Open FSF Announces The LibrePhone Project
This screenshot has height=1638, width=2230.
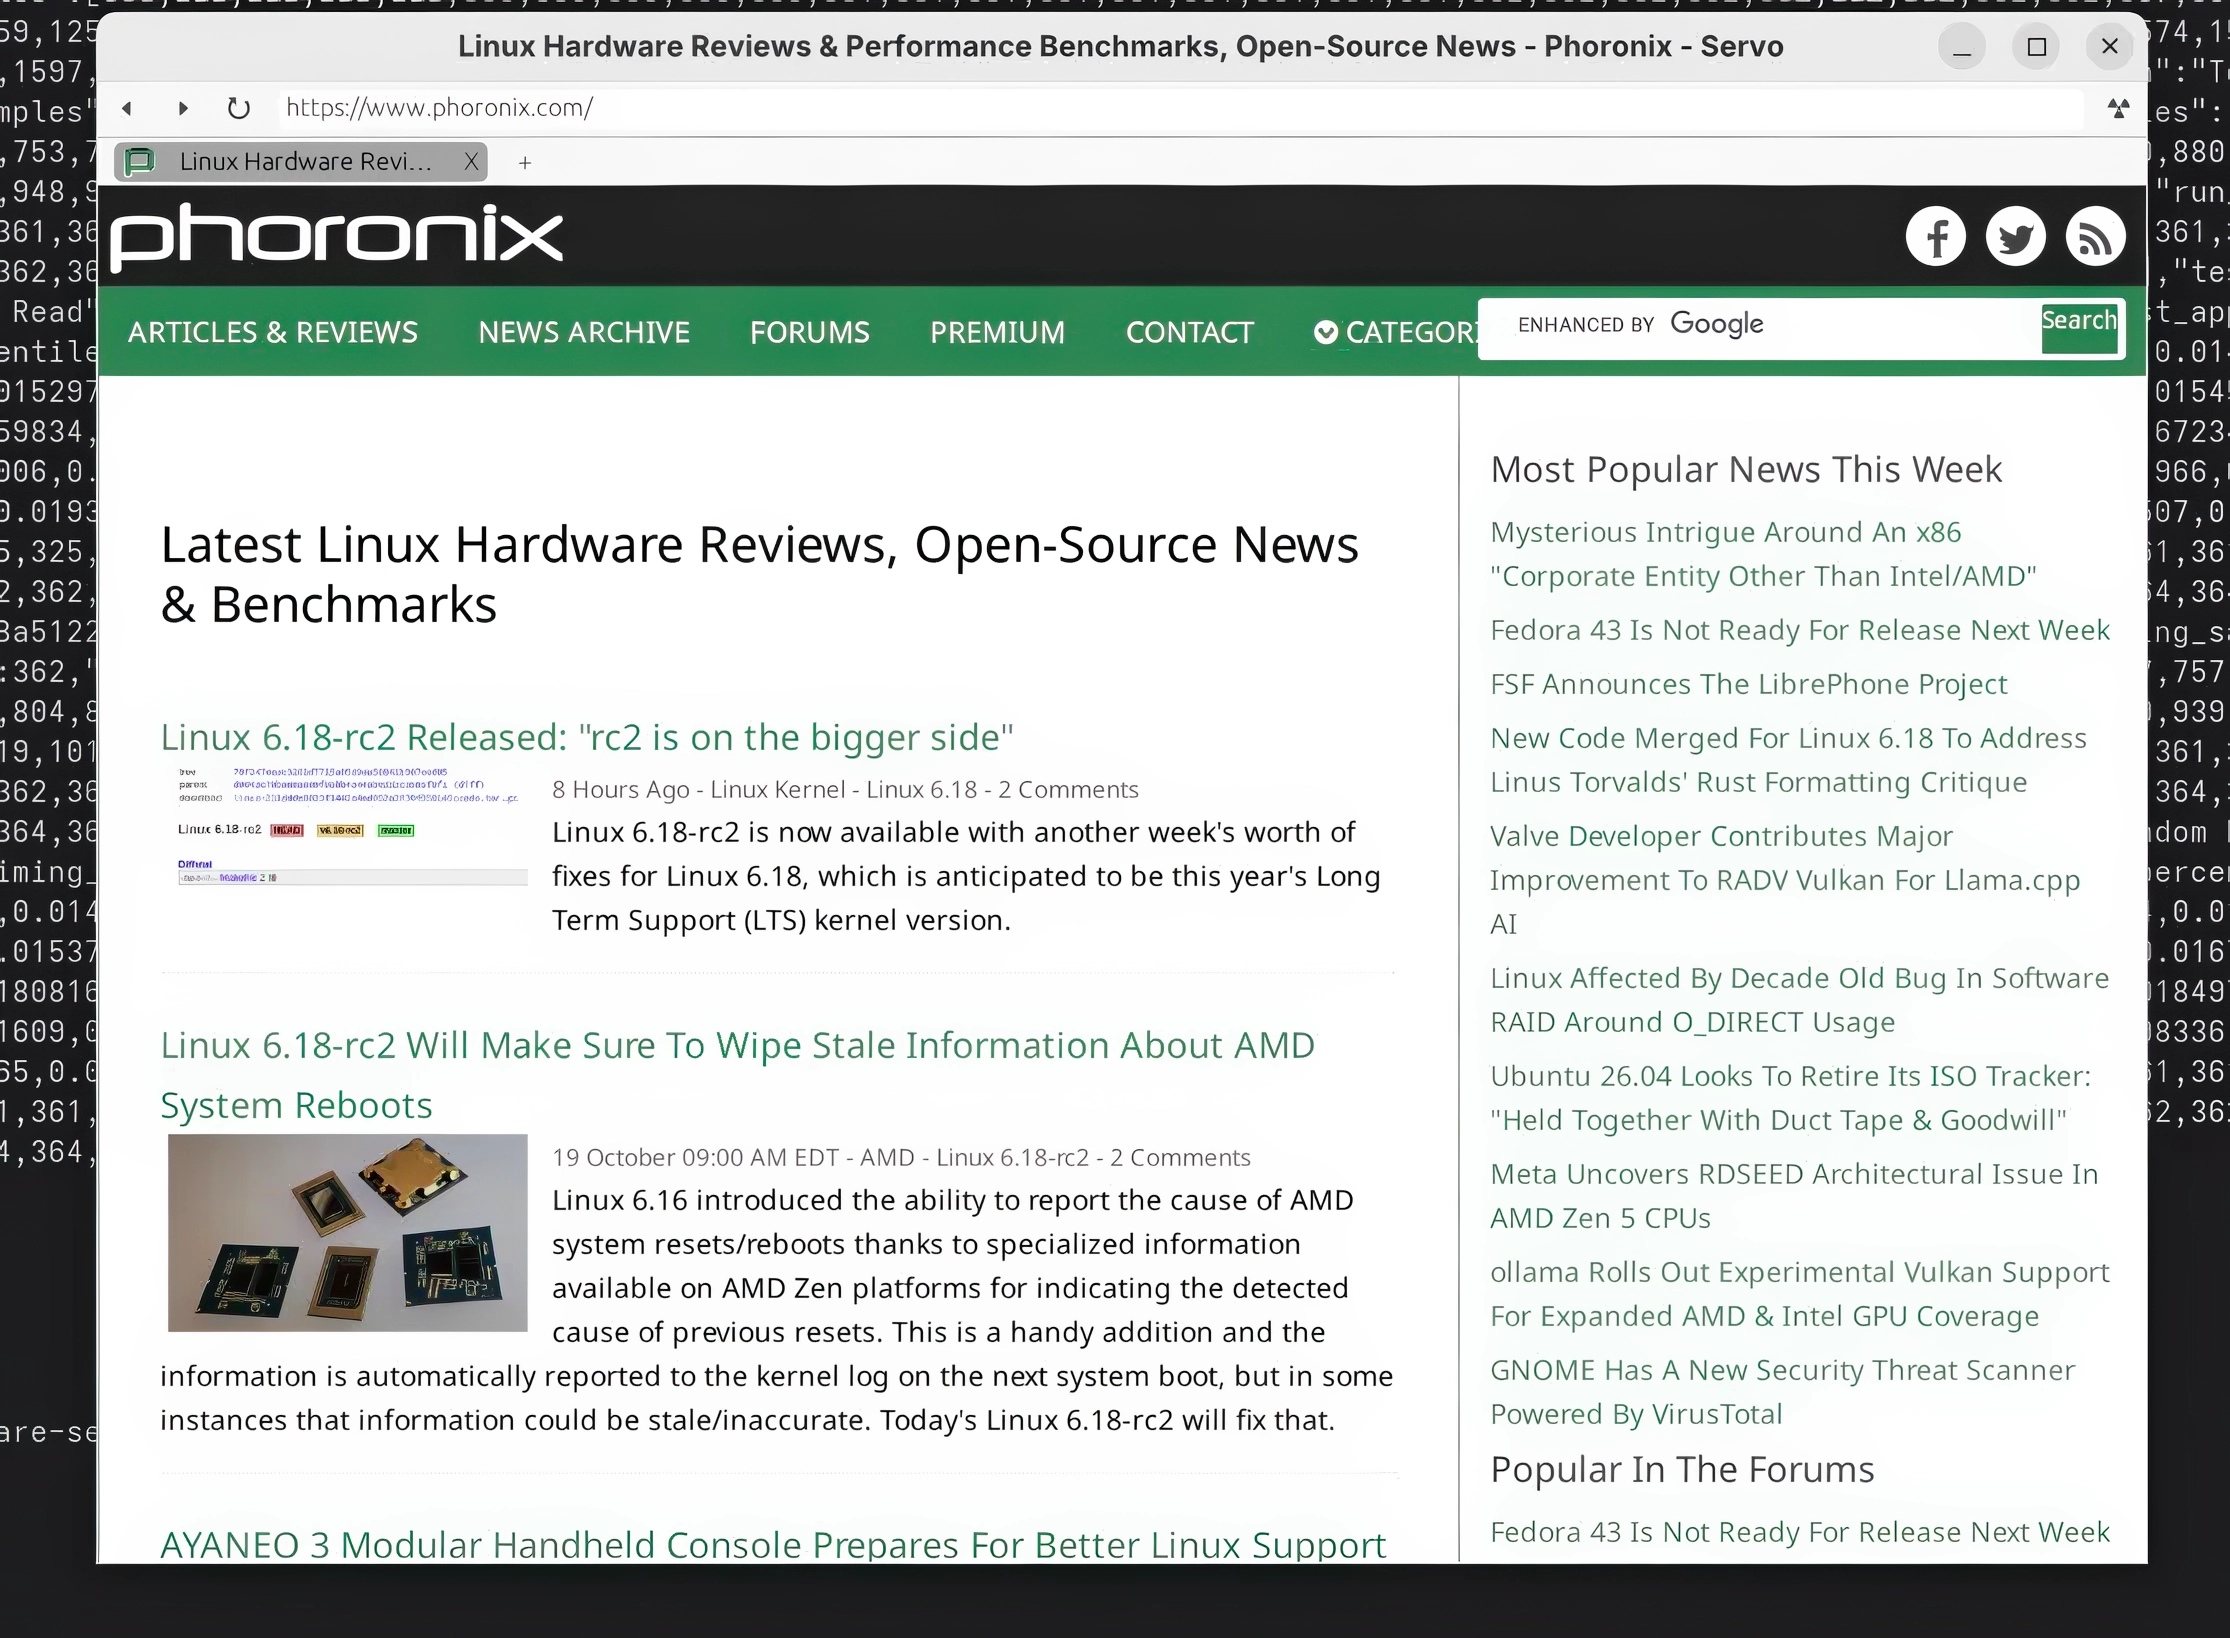pos(1748,684)
